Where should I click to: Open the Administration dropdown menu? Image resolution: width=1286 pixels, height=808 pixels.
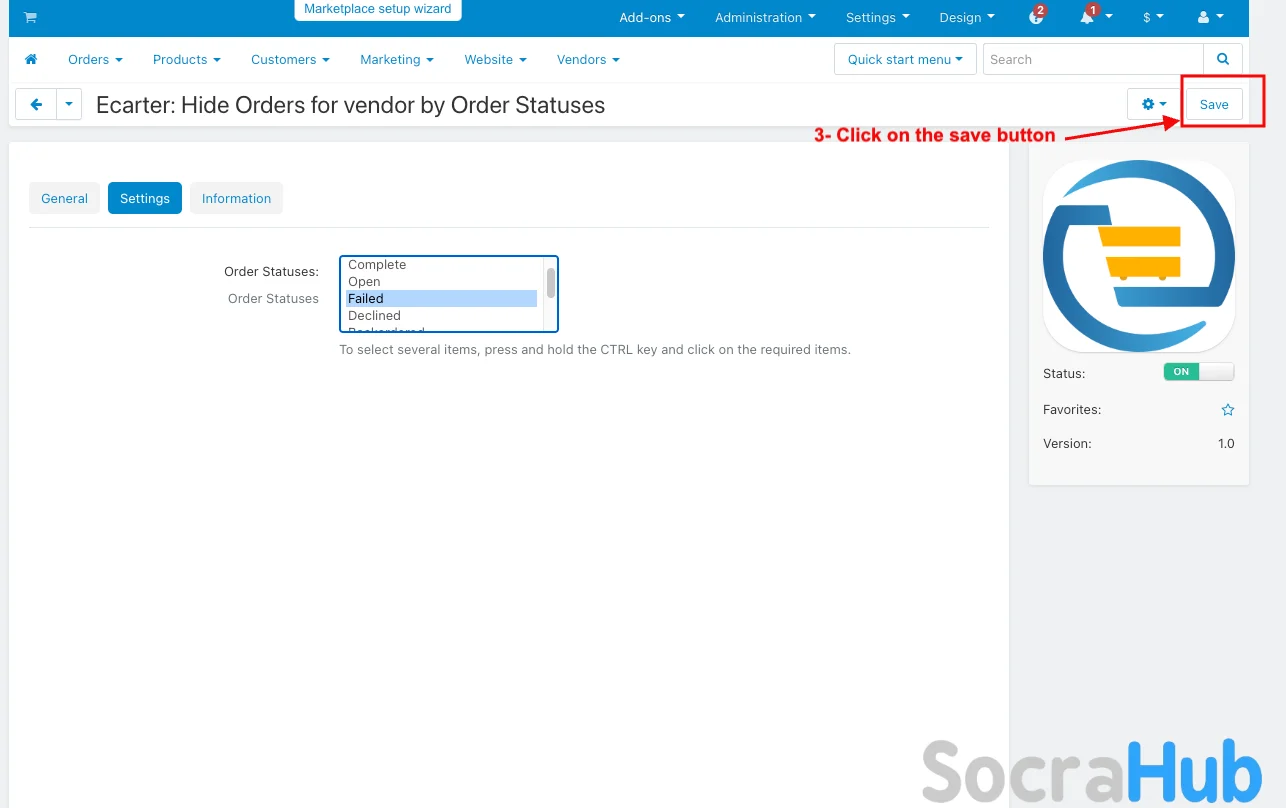pyautogui.click(x=765, y=17)
